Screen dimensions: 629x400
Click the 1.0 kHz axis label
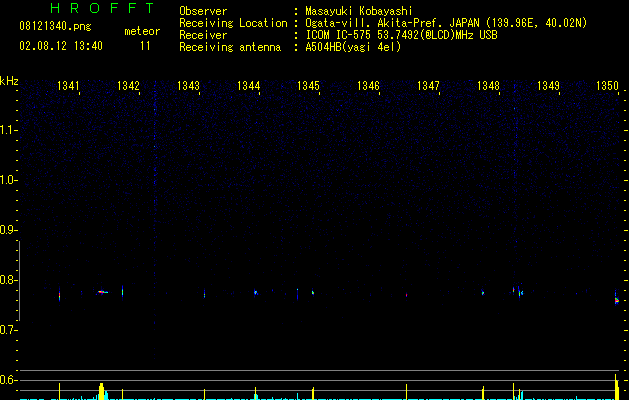tap(8, 180)
